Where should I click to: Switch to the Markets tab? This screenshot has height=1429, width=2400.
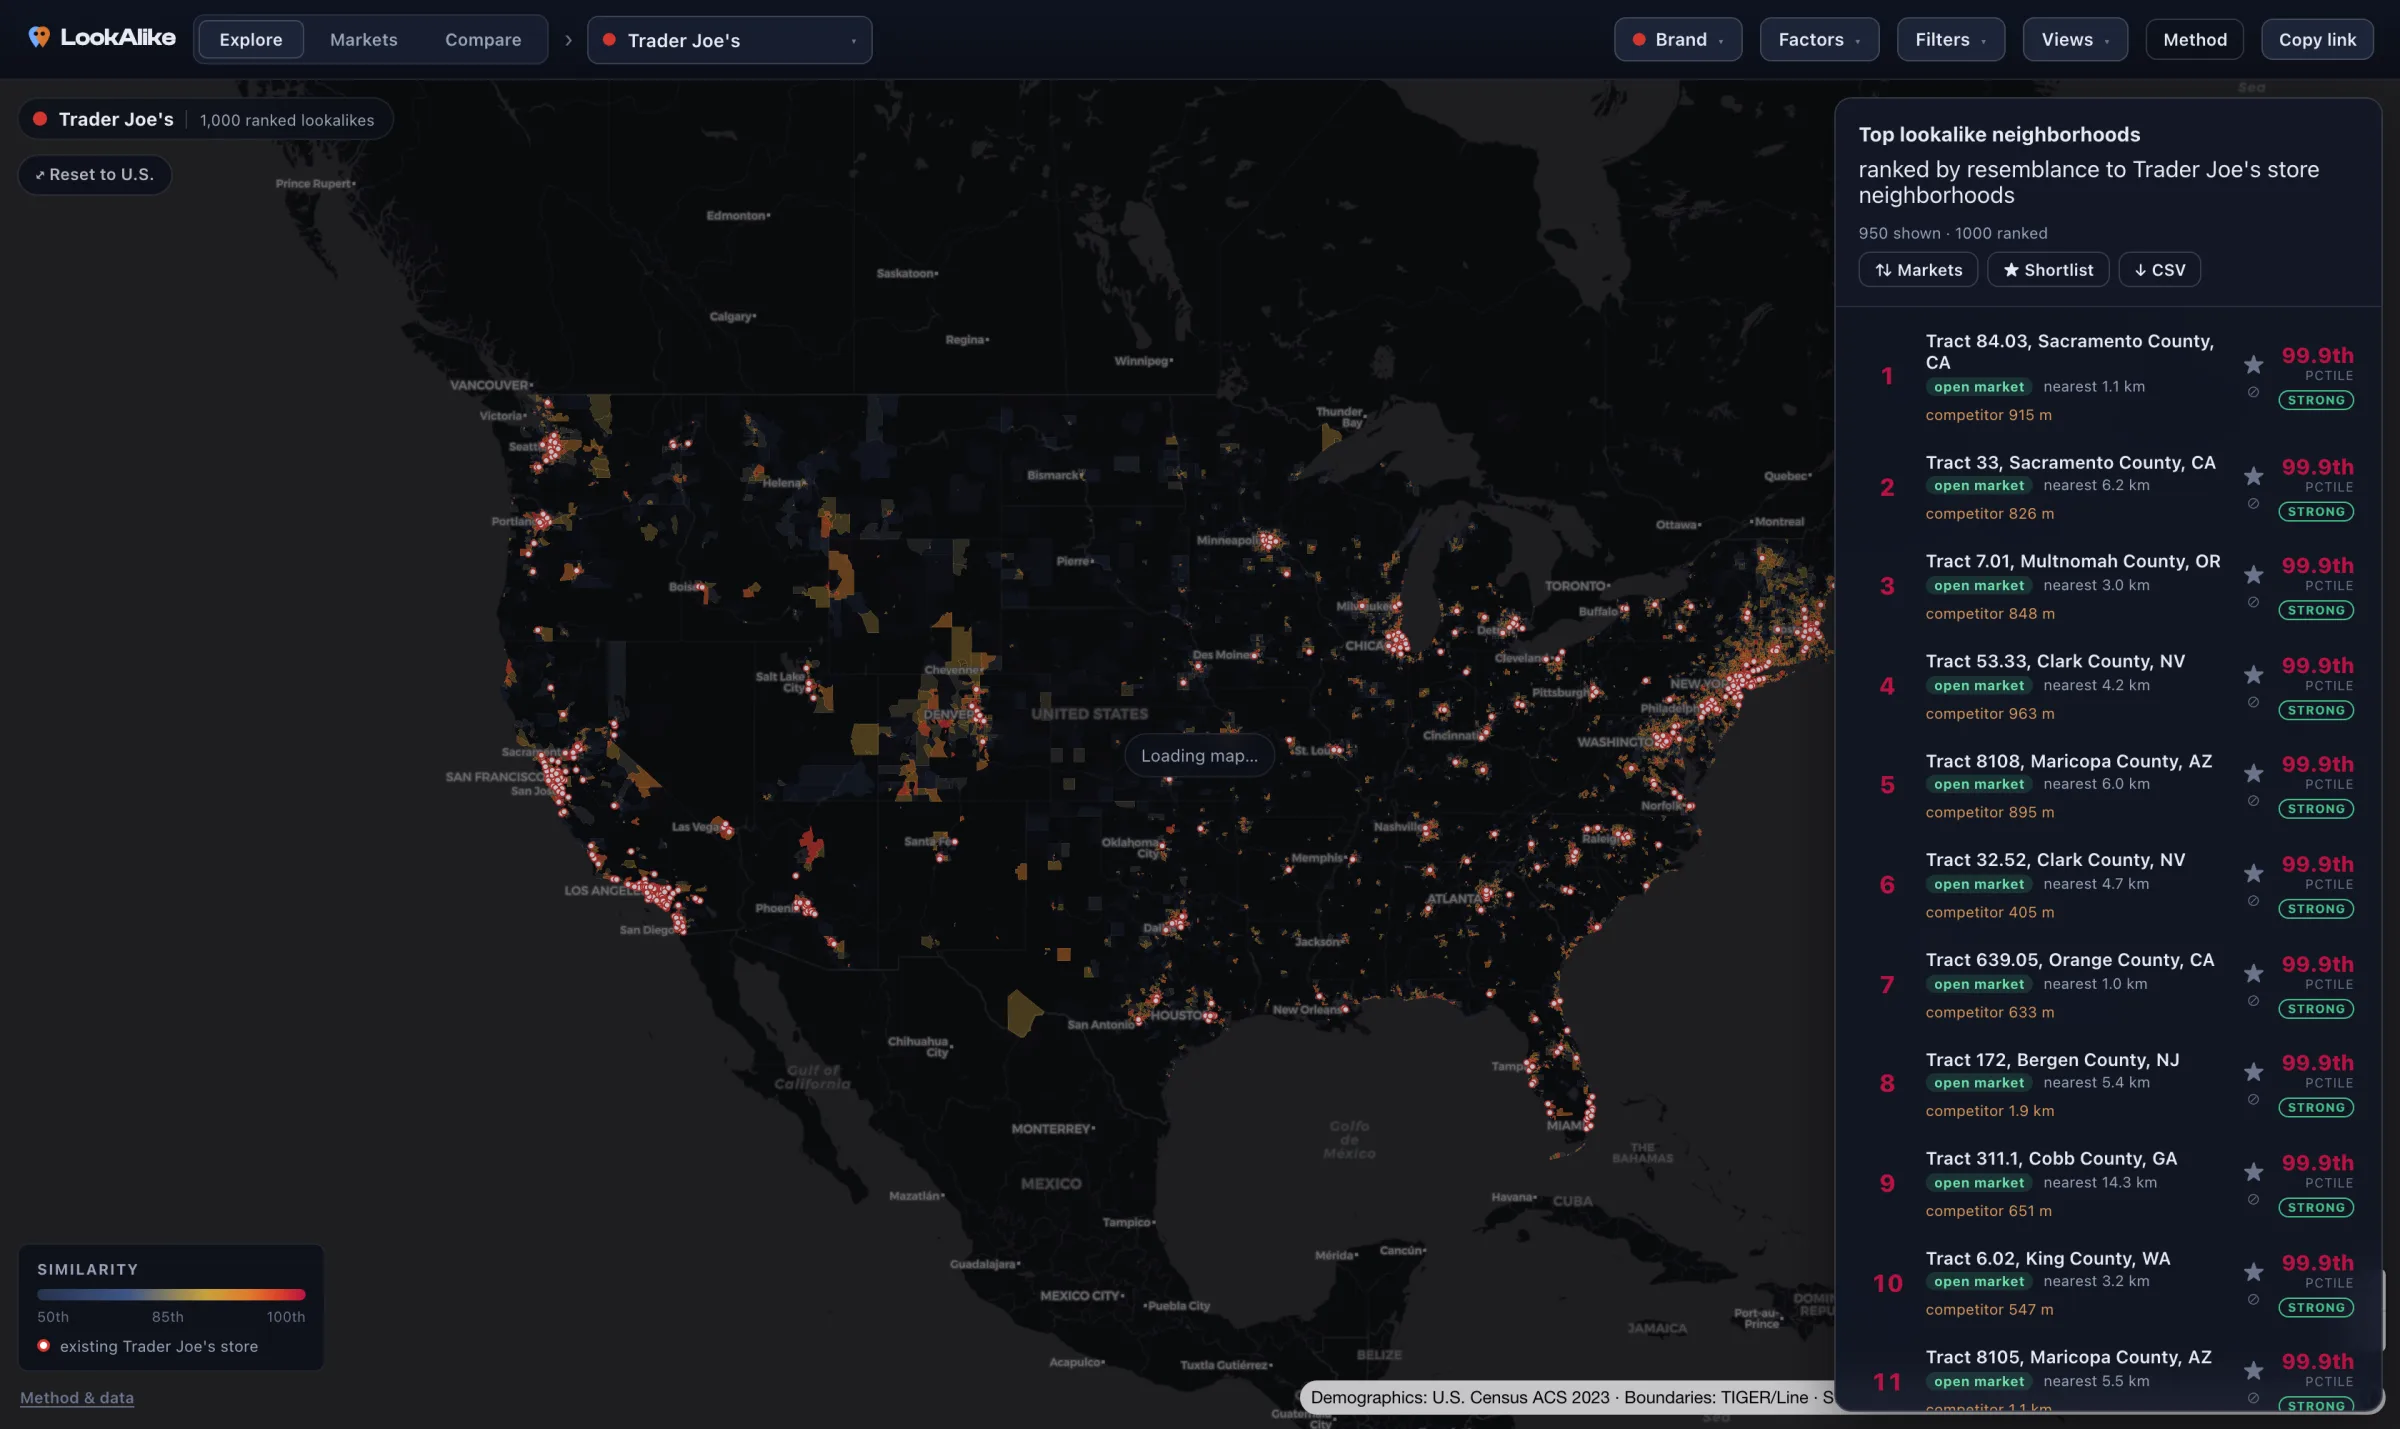point(364,40)
